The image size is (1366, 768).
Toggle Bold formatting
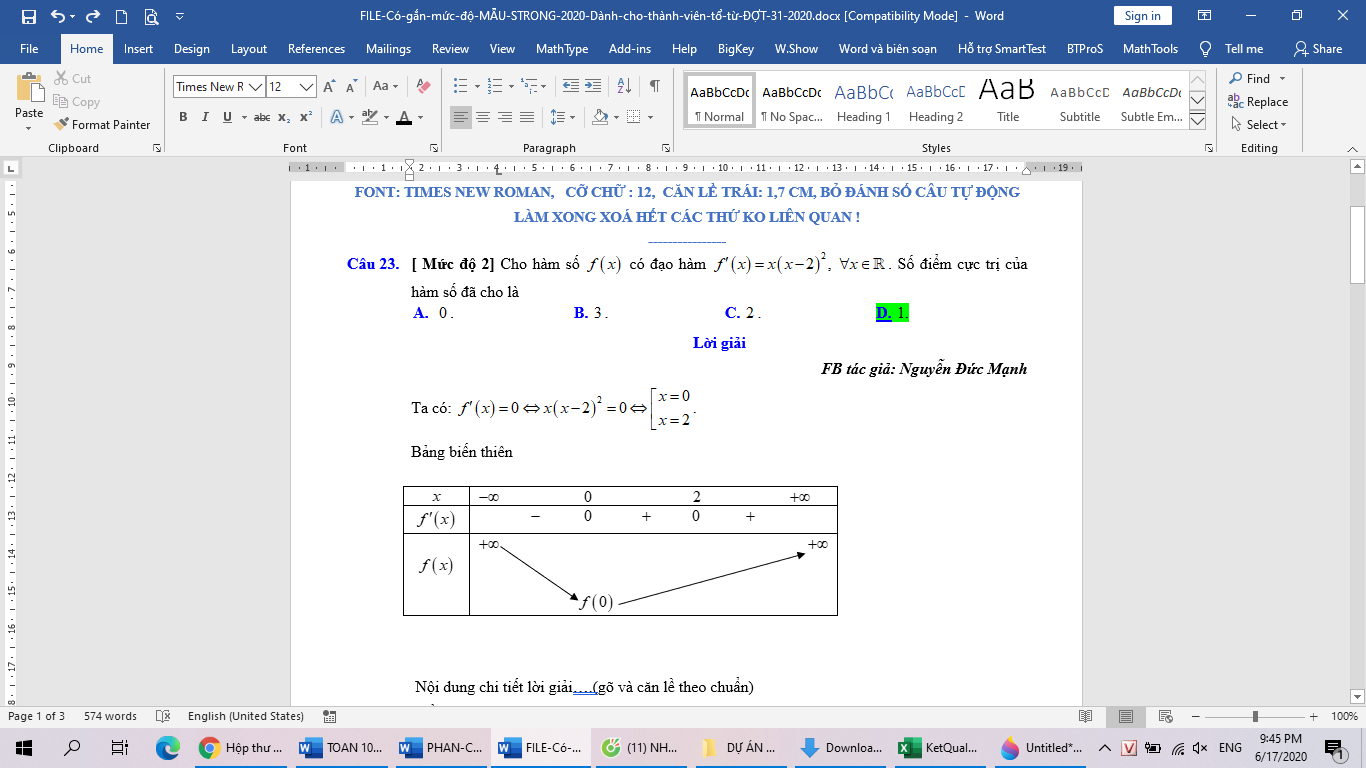point(183,117)
